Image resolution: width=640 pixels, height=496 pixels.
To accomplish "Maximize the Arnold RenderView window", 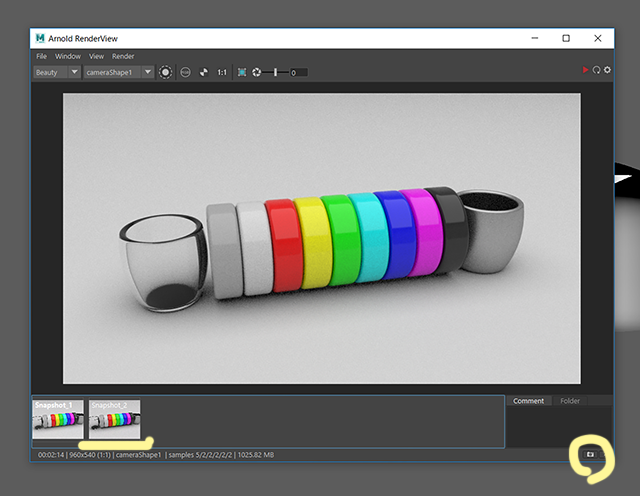I will [x=566, y=38].
